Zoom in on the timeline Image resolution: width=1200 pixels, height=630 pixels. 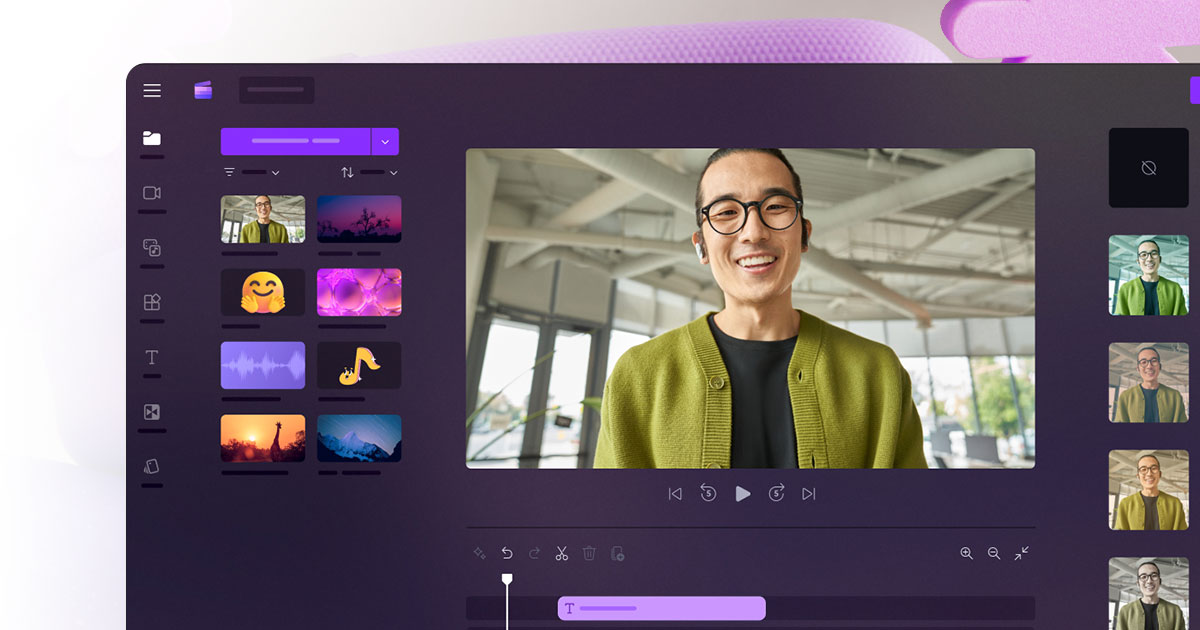965,552
